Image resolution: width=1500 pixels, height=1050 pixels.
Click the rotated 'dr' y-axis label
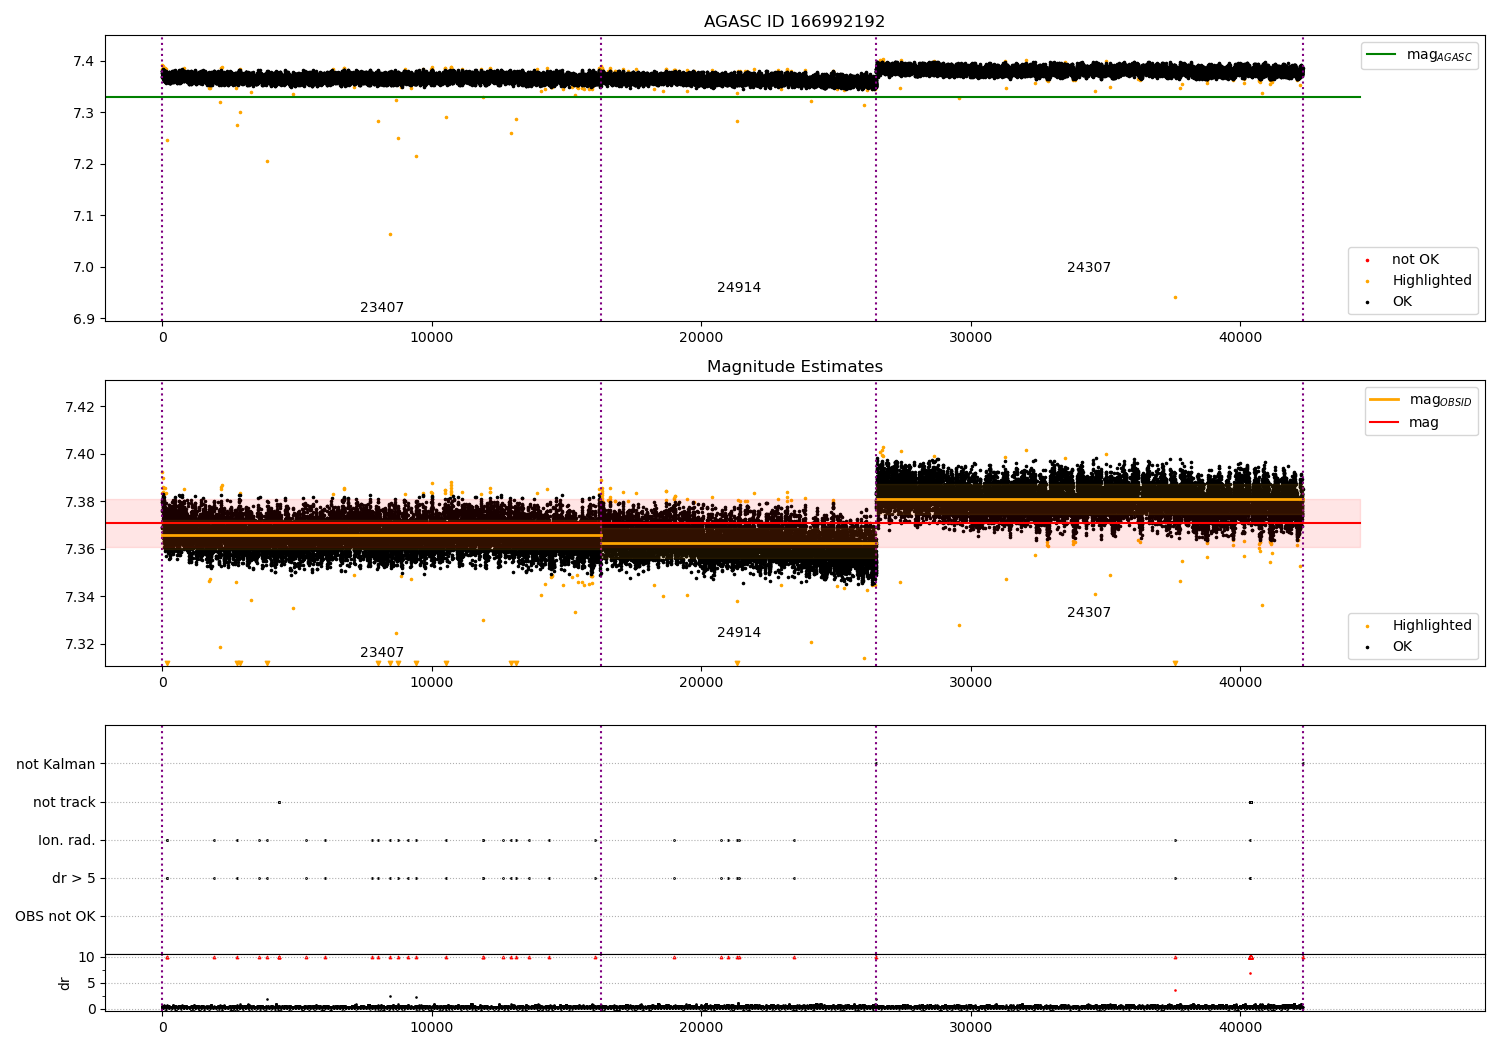(65, 983)
